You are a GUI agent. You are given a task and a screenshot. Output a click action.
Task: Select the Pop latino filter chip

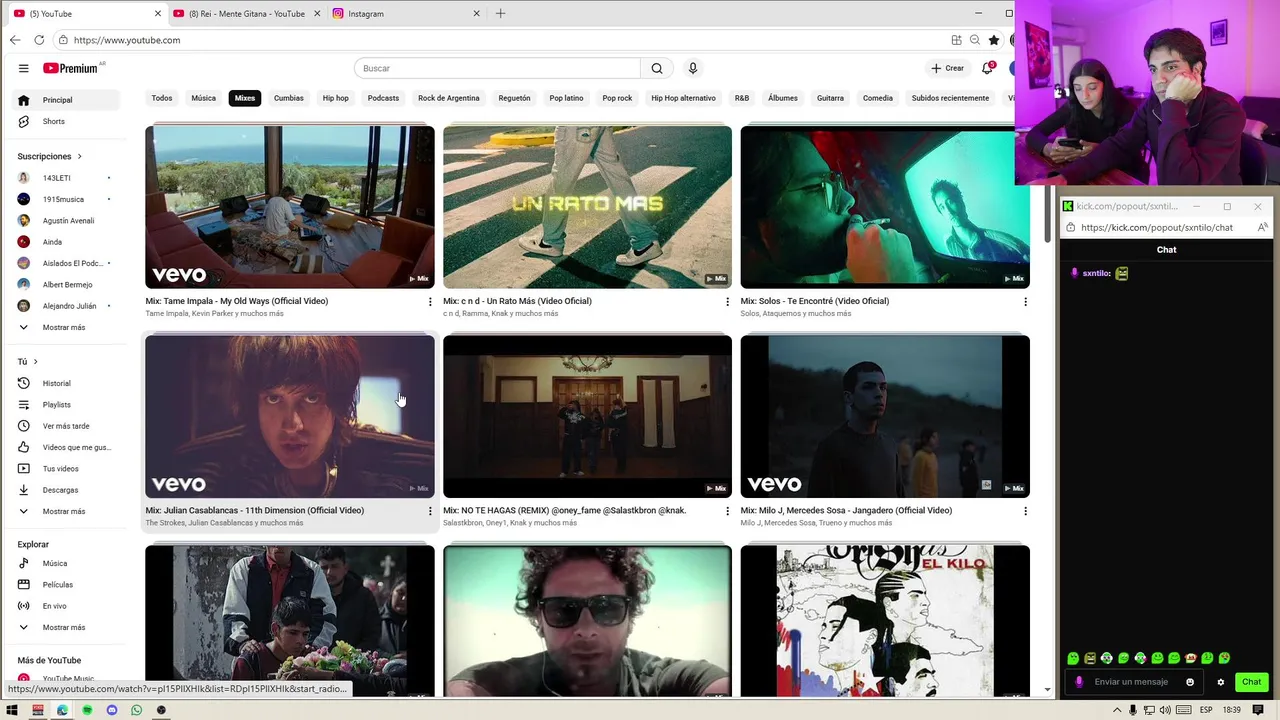click(566, 98)
